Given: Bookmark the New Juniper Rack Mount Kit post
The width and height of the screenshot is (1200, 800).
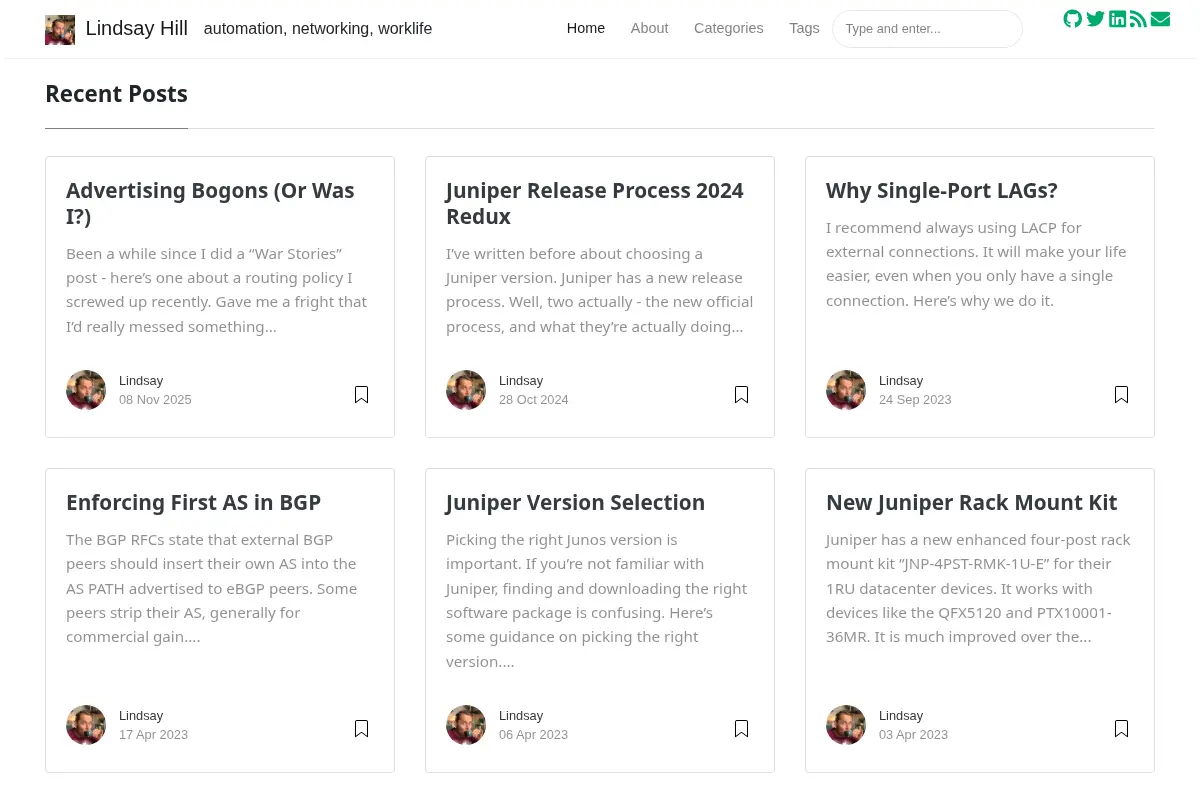Looking at the screenshot, I should click(x=1121, y=729).
